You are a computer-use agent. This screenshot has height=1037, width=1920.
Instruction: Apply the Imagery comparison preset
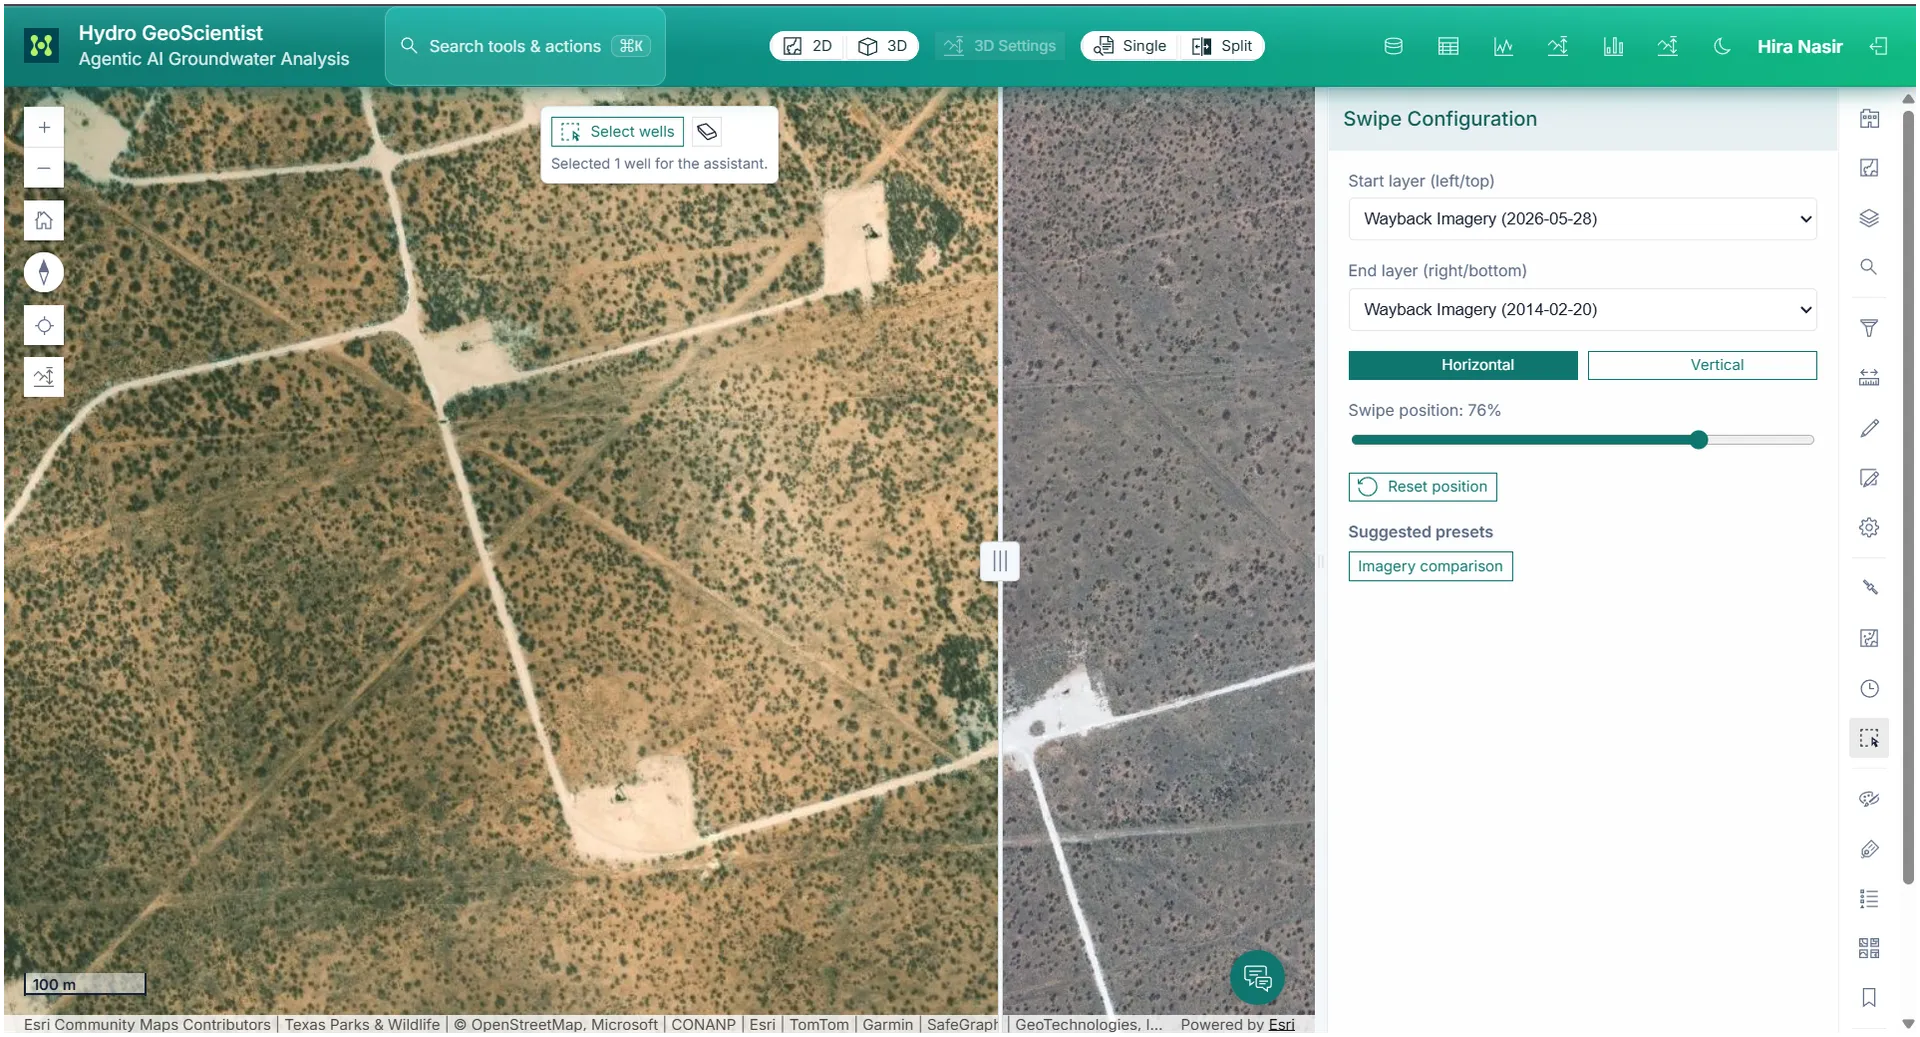pos(1430,566)
